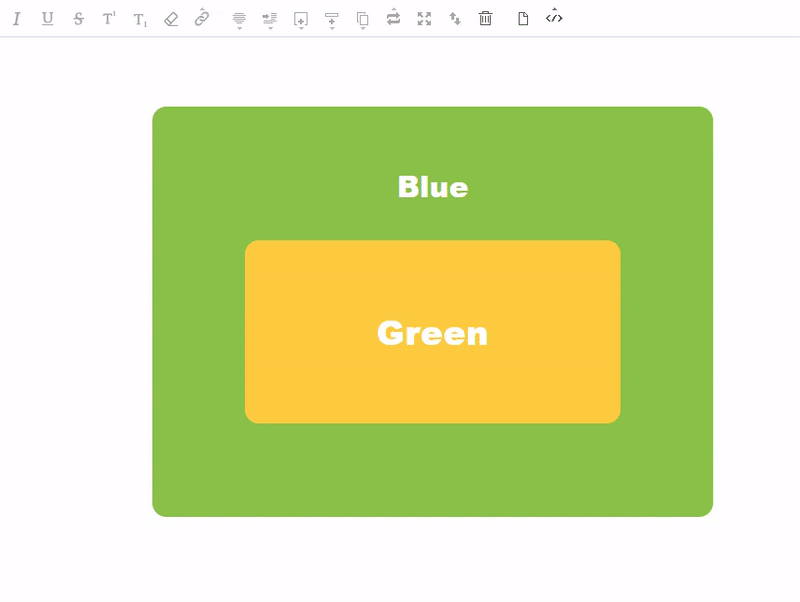Viewport: 800px width, 602px height.
Task: Open the add-row-with-plus dropdown
Action: tap(332, 20)
